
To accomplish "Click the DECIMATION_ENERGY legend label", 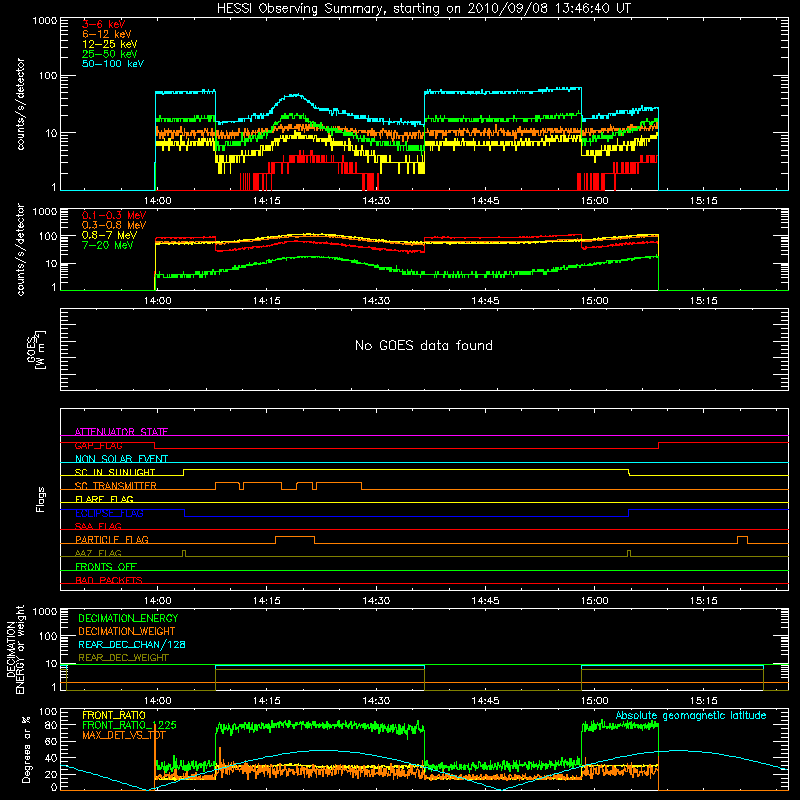I will click(x=128, y=618).
